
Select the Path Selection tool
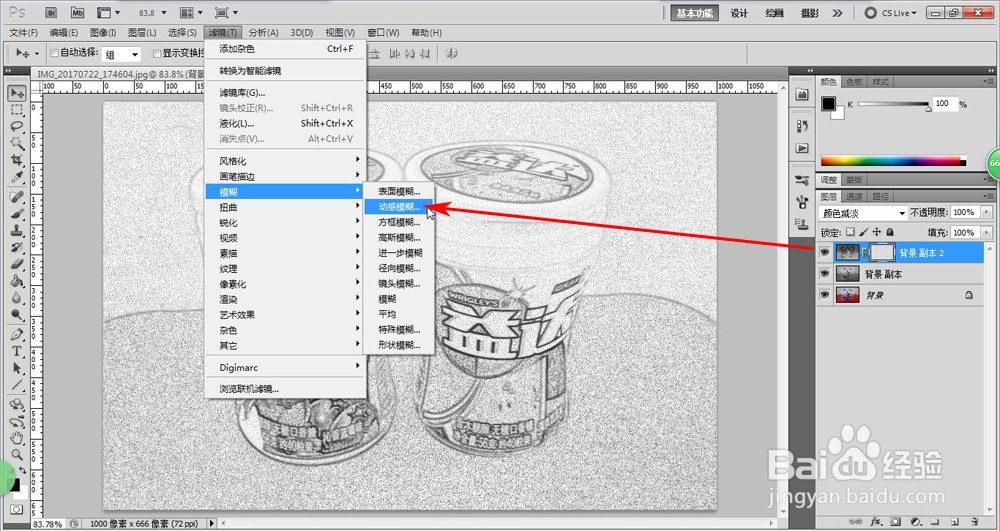17,368
